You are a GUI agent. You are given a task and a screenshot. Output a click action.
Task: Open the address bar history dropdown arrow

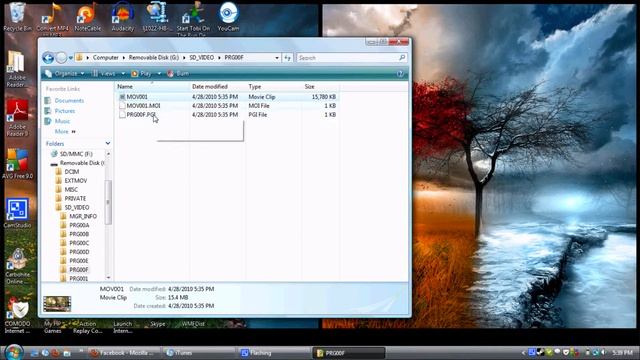click(277, 58)
